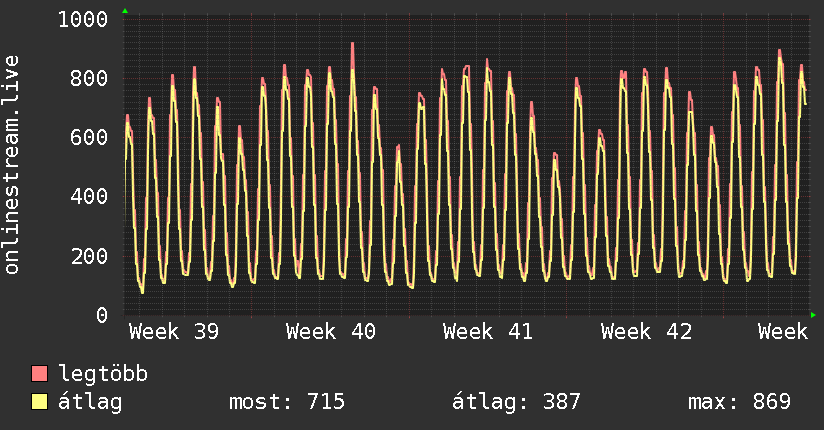
Task: Click the pink legtöbb legend swatch
Action: coord(39,374)
